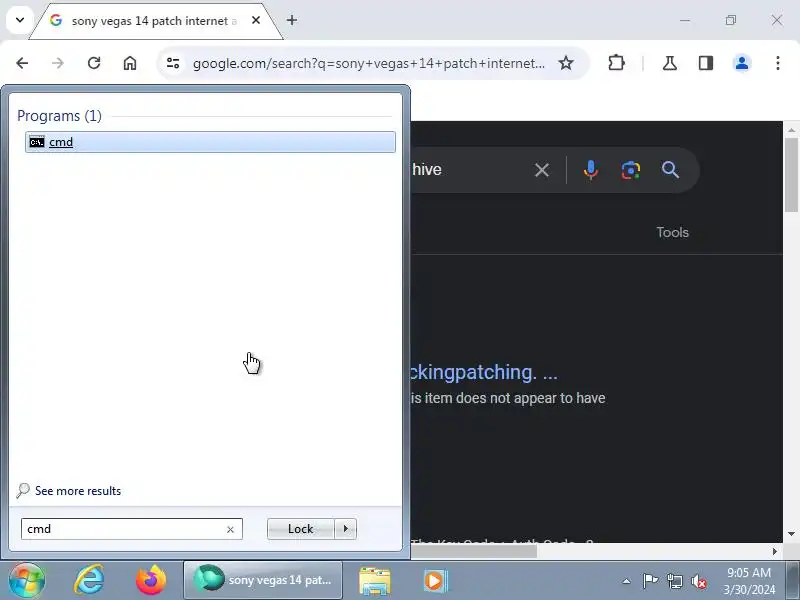
Task: Open Google search Tools
Action: pos(672,233)
